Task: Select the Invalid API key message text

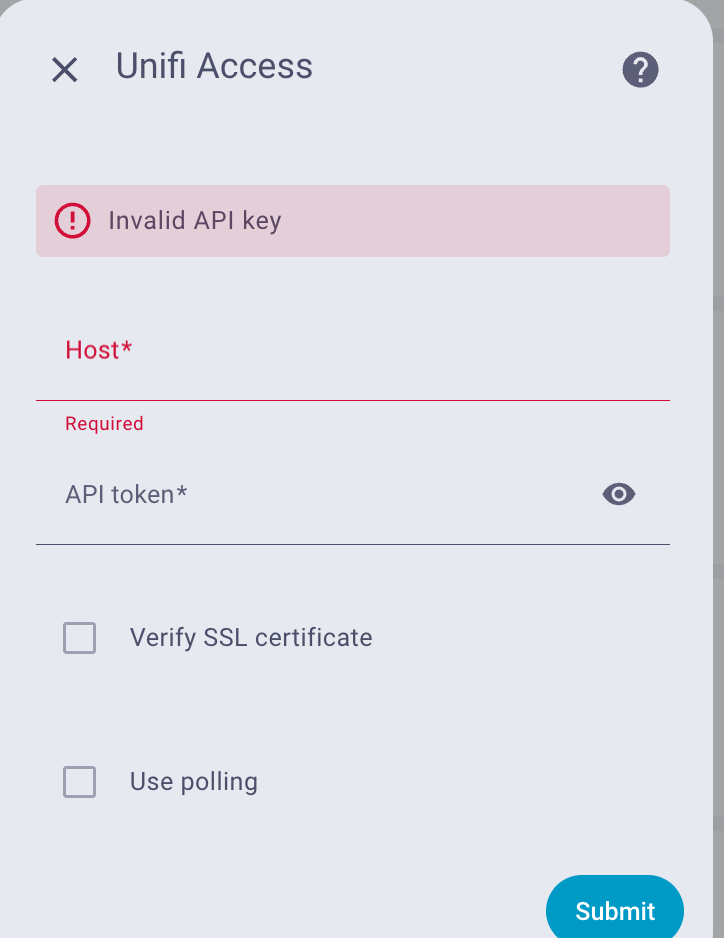Action: click(x=195, y=220)
